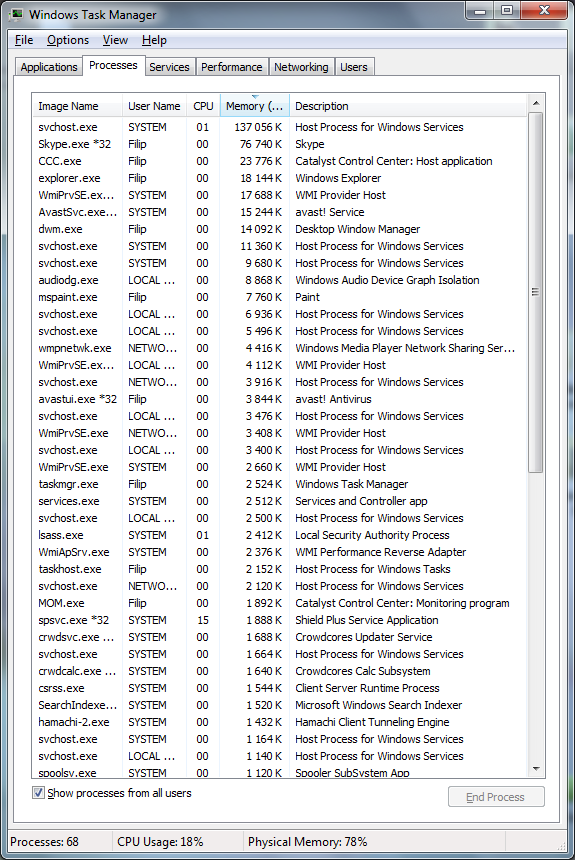Switch to the Users tab
Viewport: 575px width, 860px height.
point(354,67)
